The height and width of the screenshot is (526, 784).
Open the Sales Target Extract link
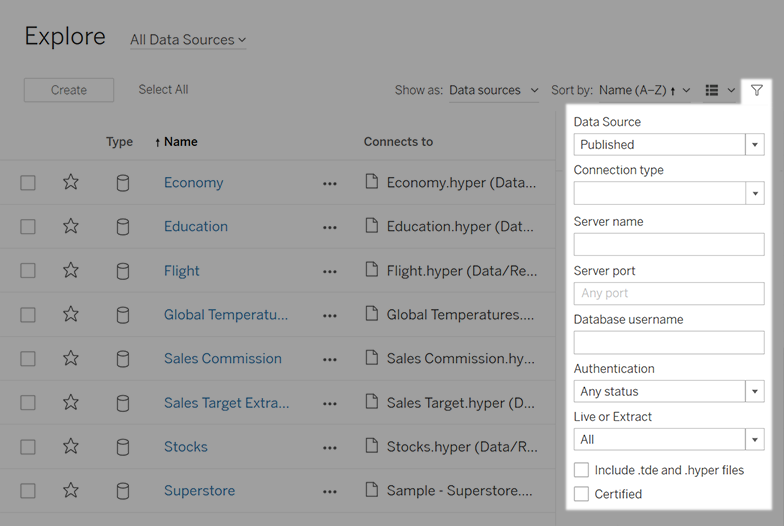point(226,403)
